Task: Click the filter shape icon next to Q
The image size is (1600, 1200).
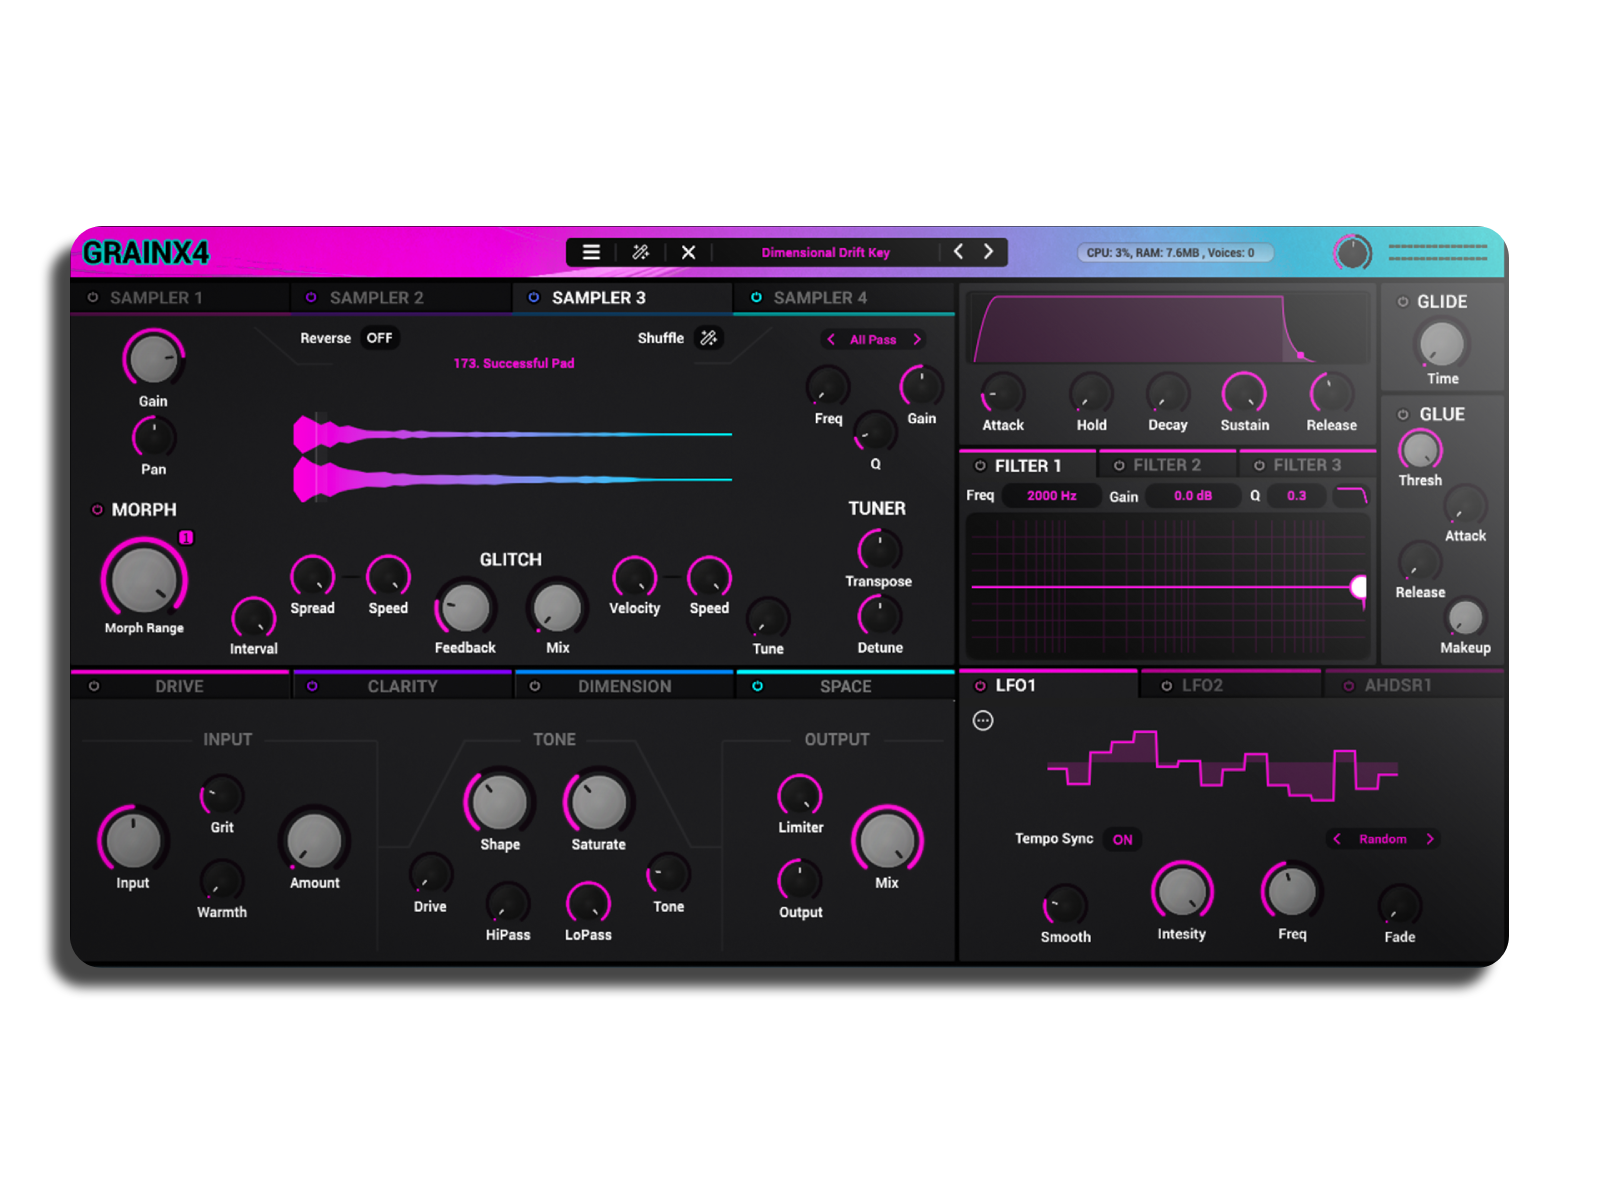Action: [1351, 496]
